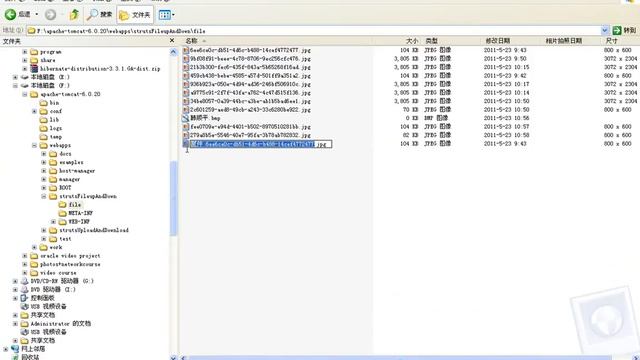Select the oracle video project folder icon
Image resolution: width=640 pixels, height=360 pixels.
(34, 256)
